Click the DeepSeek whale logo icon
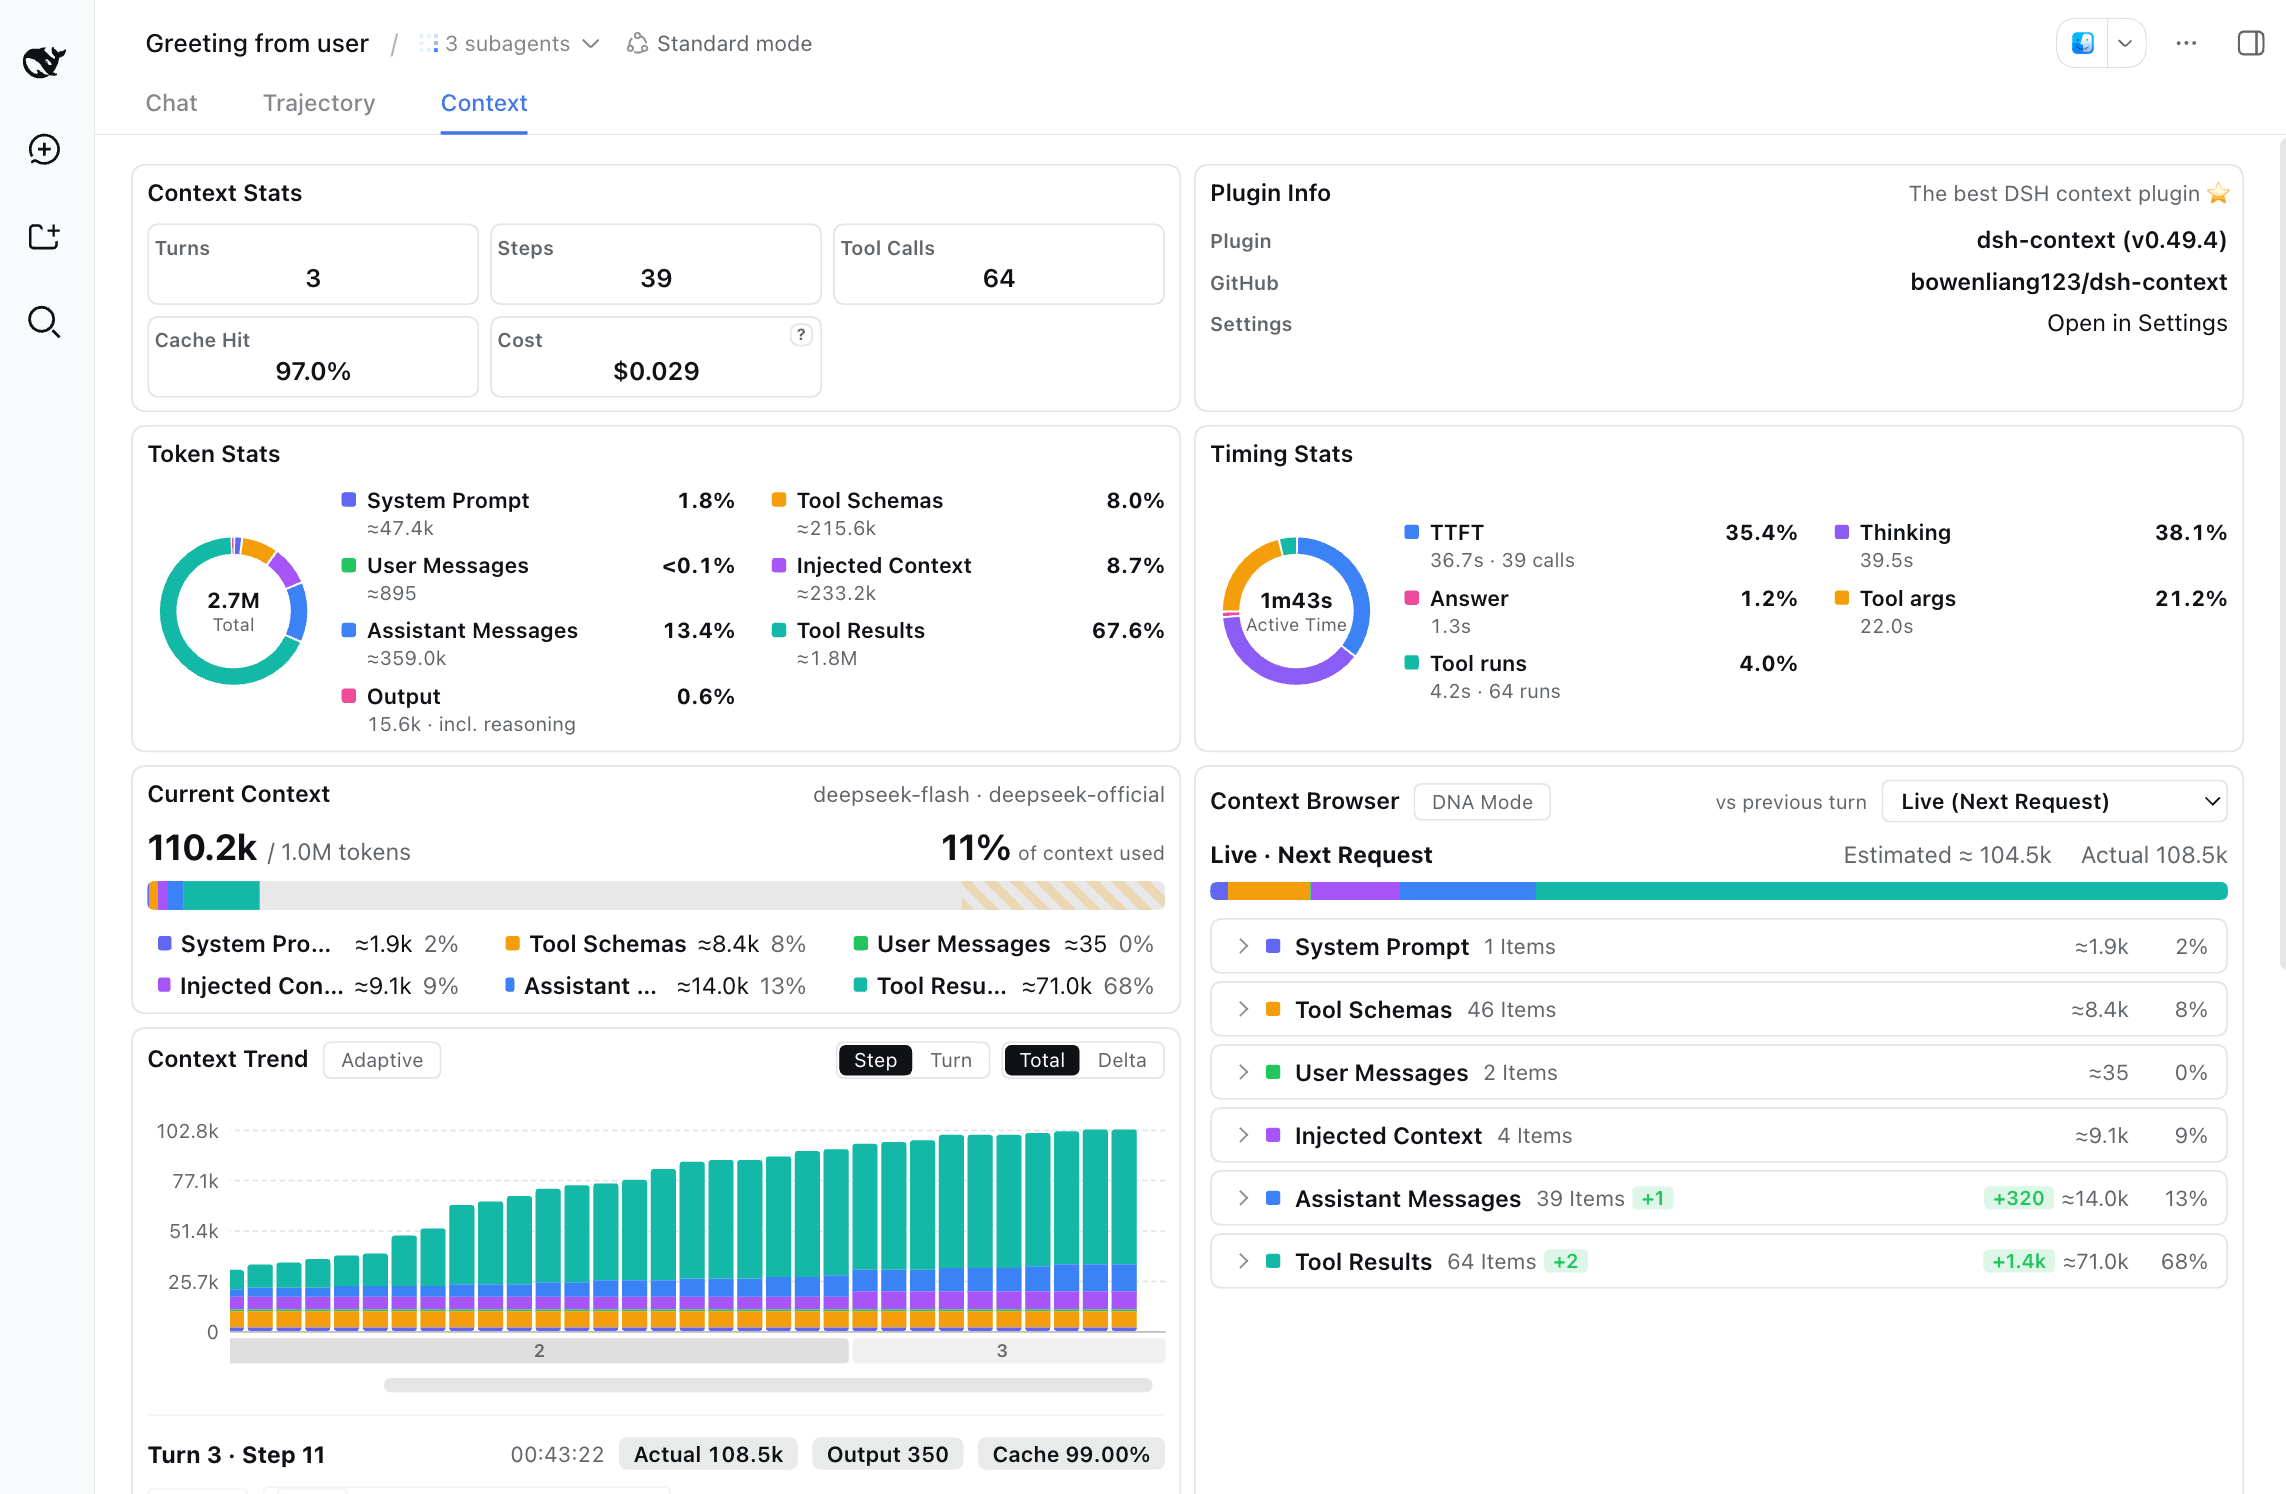This screenshot has width=2286, height=1494. click(44, 62)
